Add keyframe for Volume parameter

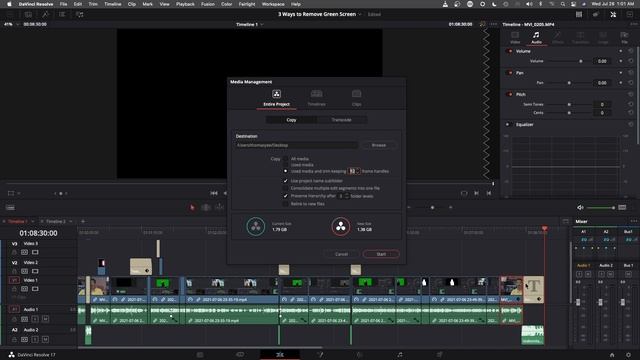click(621, 61)
